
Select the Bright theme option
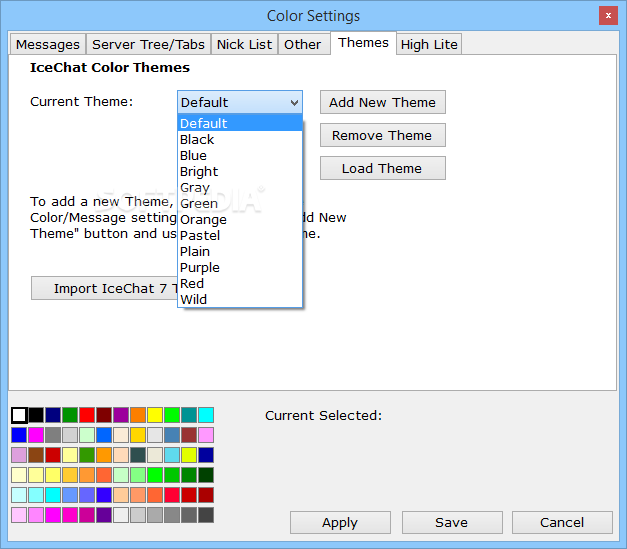tap(240, 172)
